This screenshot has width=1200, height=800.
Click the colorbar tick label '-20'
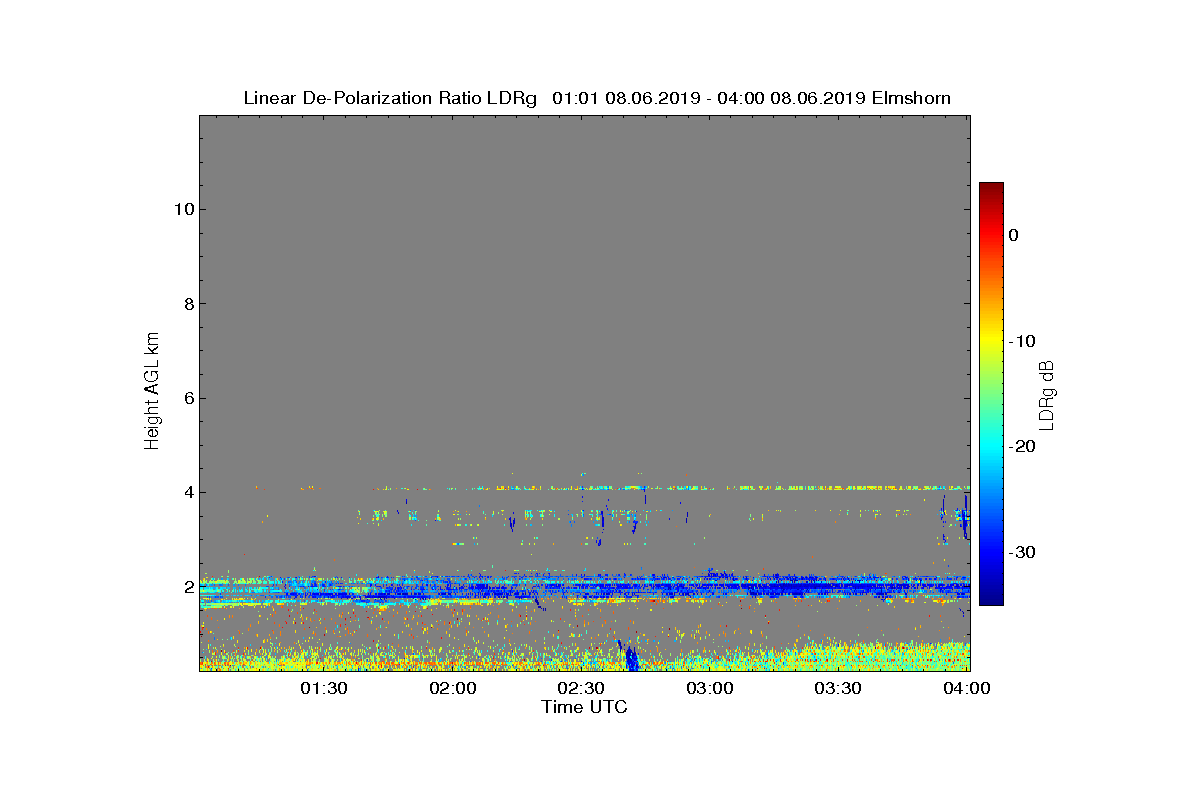point(1023,447)
